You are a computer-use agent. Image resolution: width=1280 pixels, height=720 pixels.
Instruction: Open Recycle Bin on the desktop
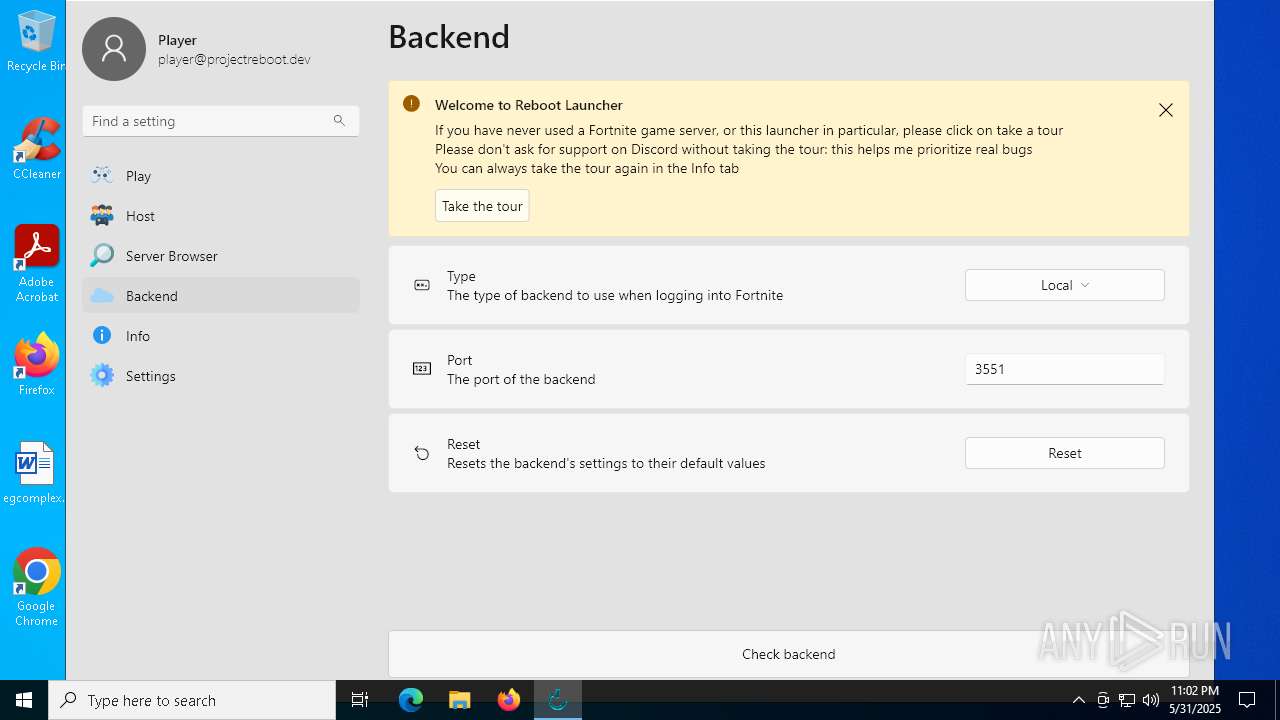pos(36,41)
